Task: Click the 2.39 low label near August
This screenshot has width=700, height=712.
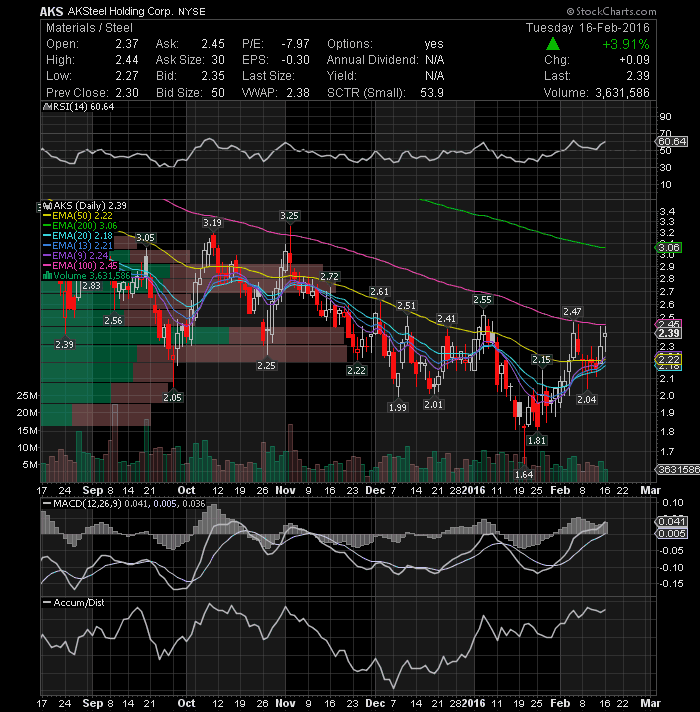Action: click(x=64, y=345)
